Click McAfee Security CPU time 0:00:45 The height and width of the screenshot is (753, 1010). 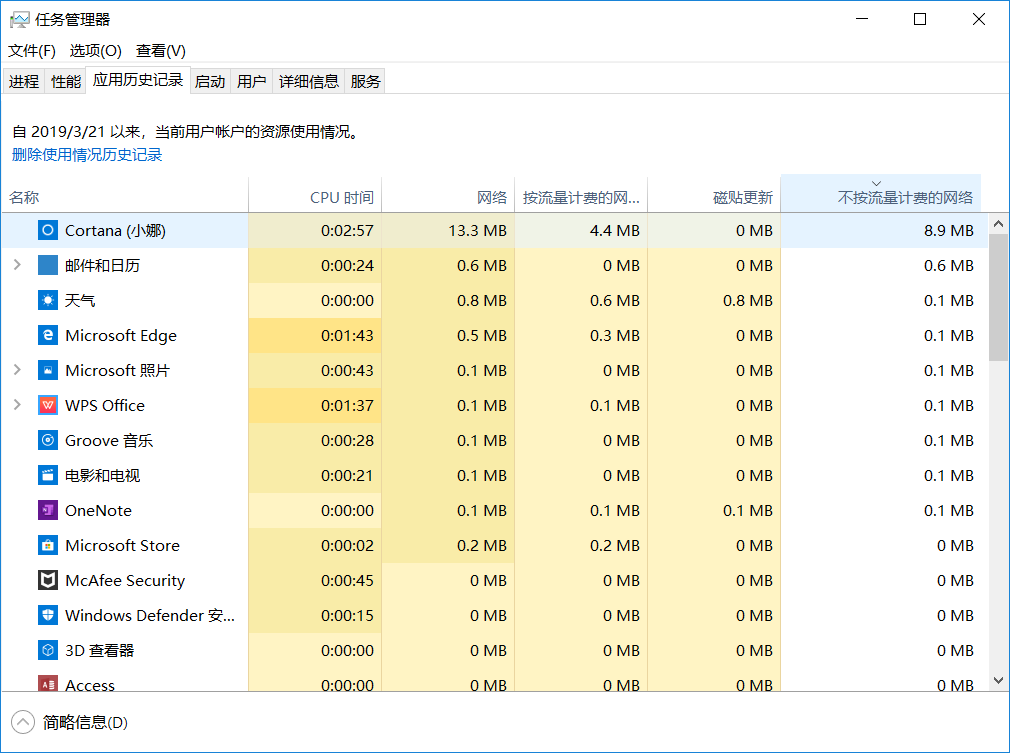(347, 580)
